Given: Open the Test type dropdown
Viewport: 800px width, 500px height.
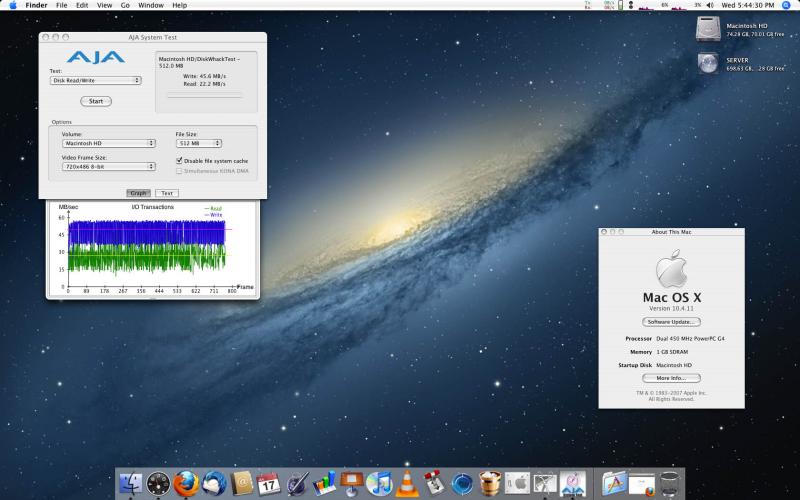Looking at the screenshot, I should tap(95, 81).
